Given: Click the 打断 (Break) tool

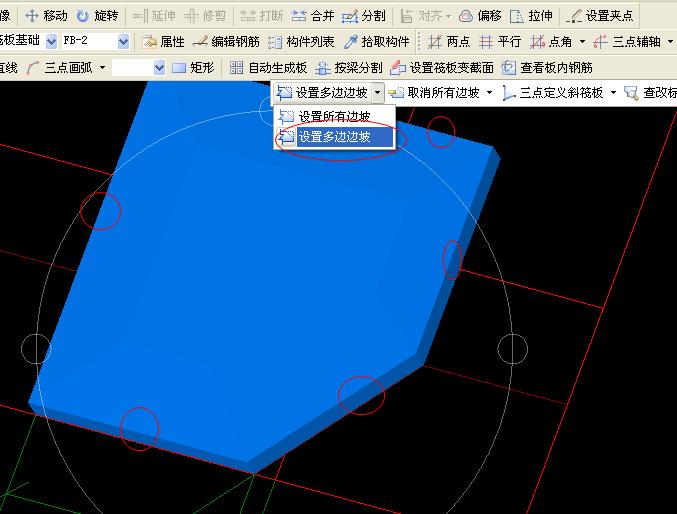Looking at the screenshot, I should [x=262, y=16].
